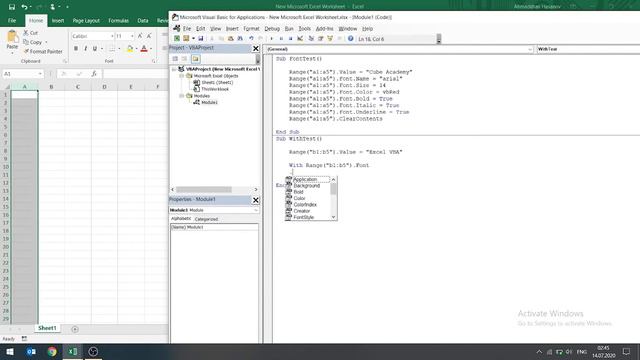Open the VBA Tools menu
The image size is (640, 360).
coord(304,29)
